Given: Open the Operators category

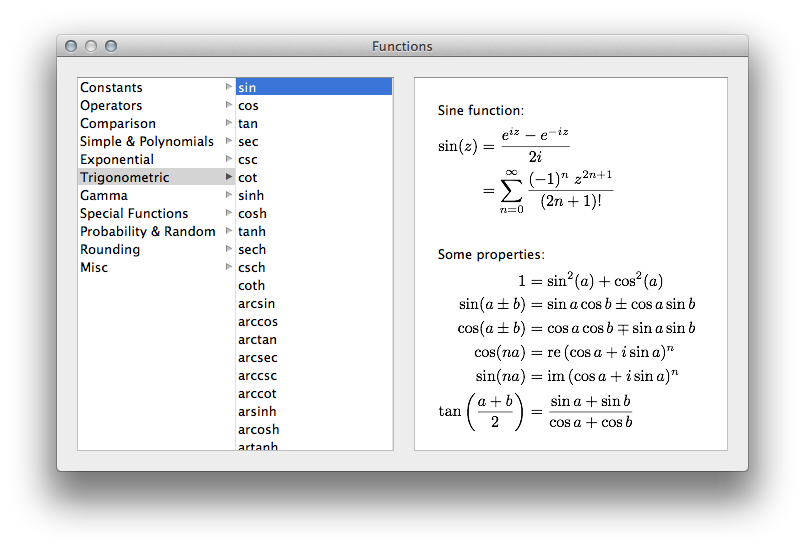Looking at the screenshot, I should pyautogui.click(x=111, y=106).
